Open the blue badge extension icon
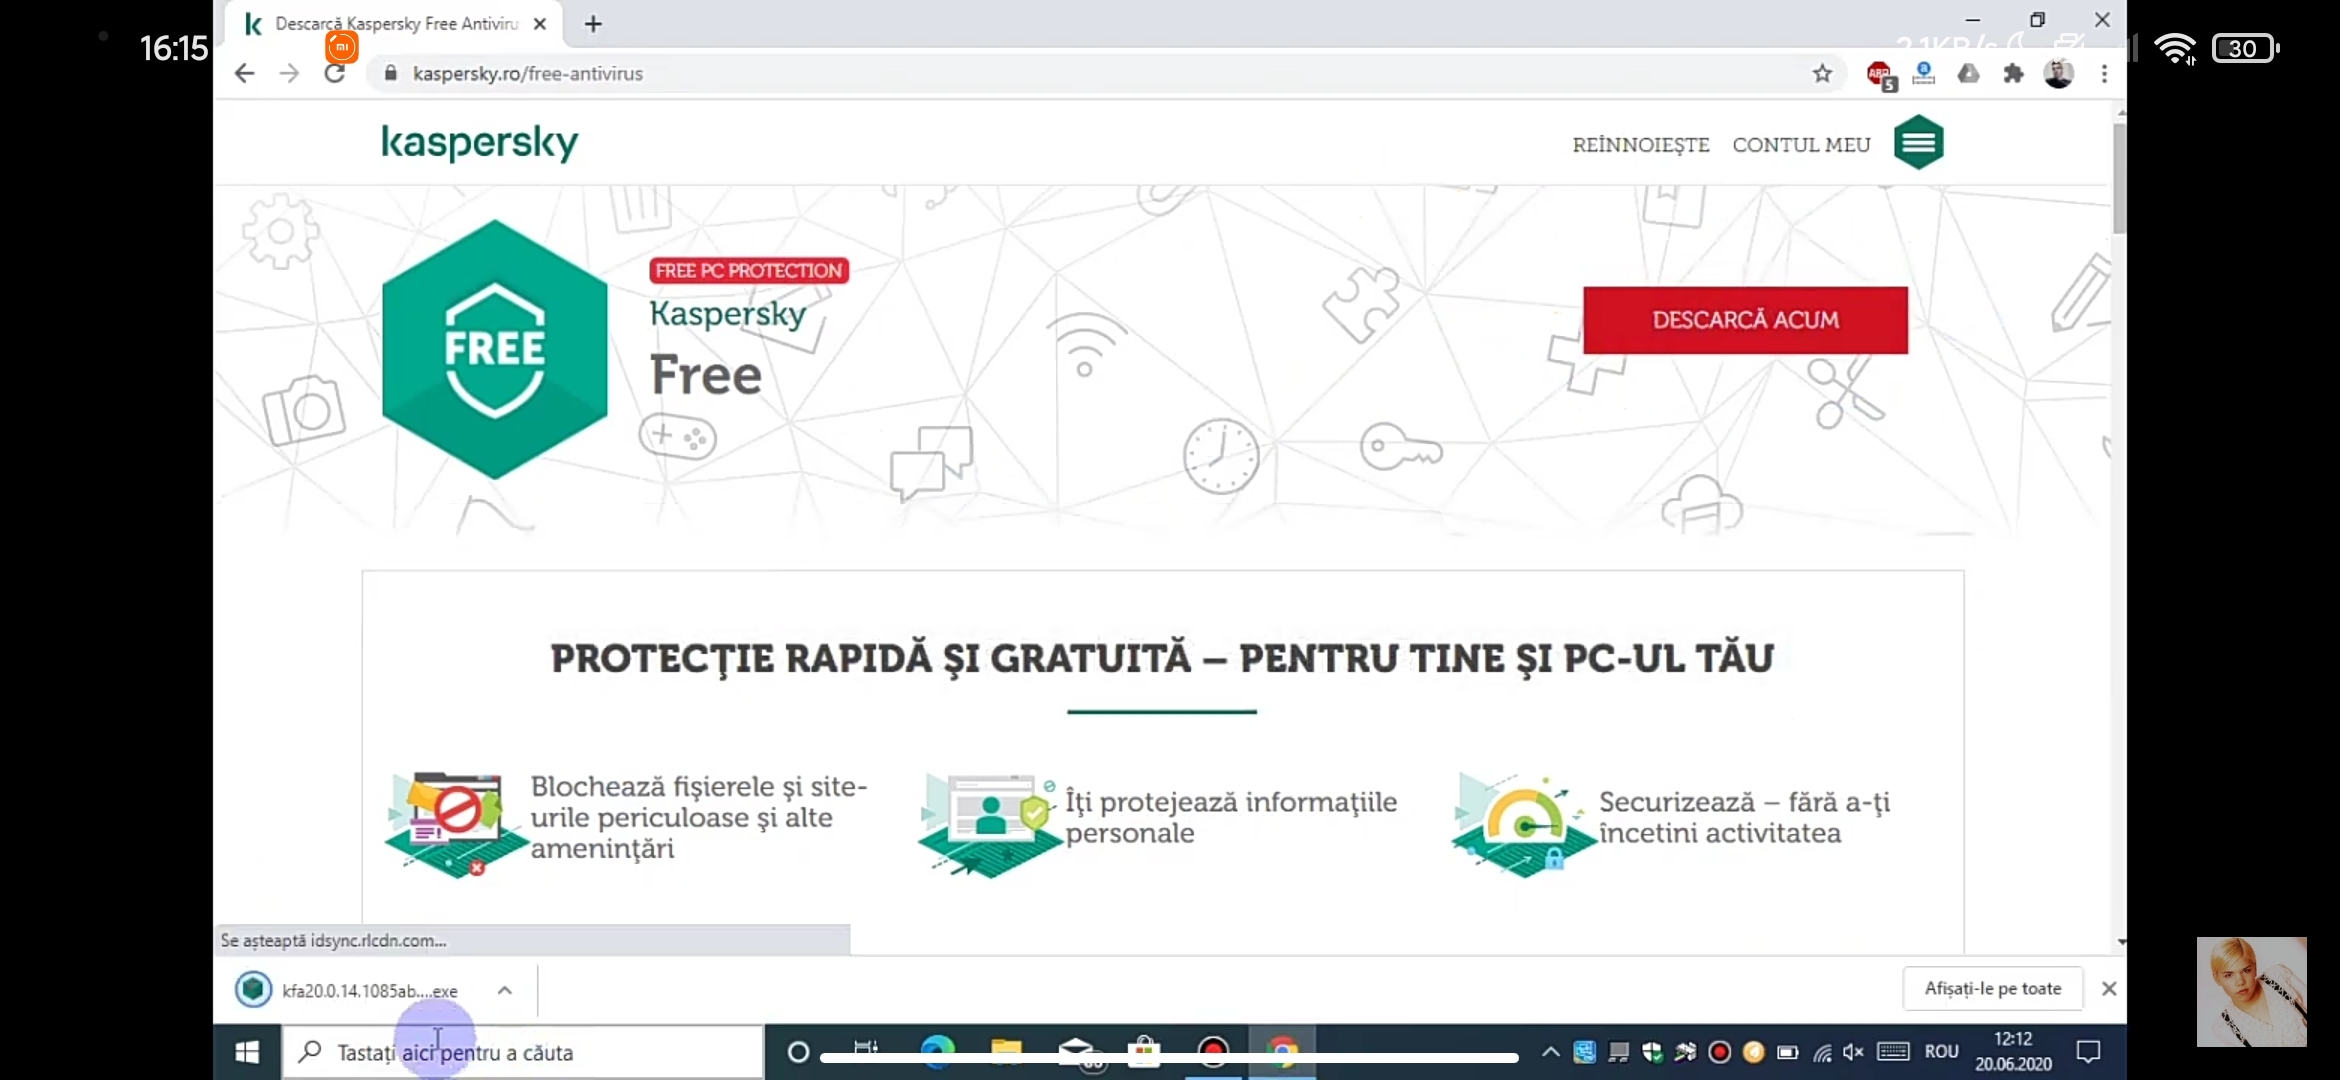 click(x=1923, y=73)
